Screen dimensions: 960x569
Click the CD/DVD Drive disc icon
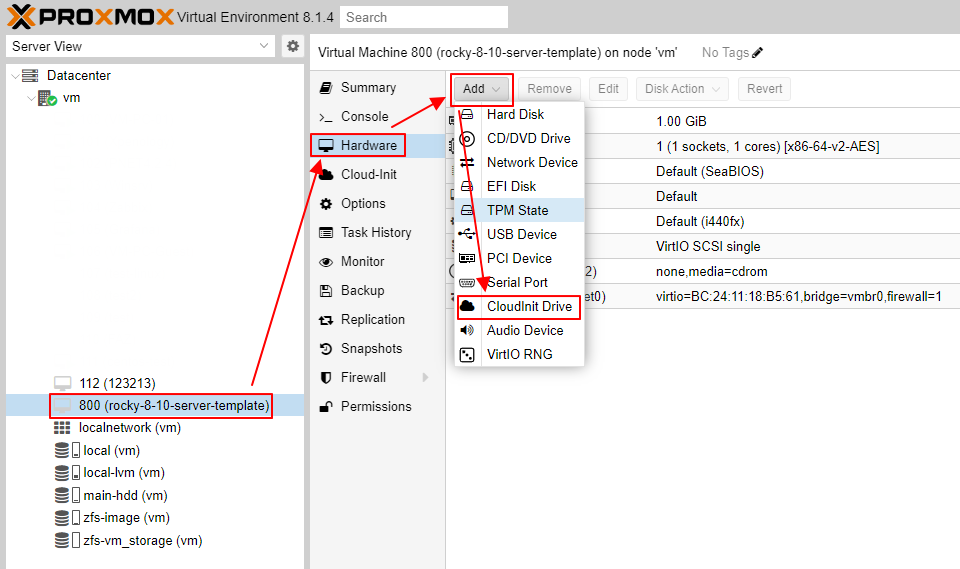pos(467,138)
